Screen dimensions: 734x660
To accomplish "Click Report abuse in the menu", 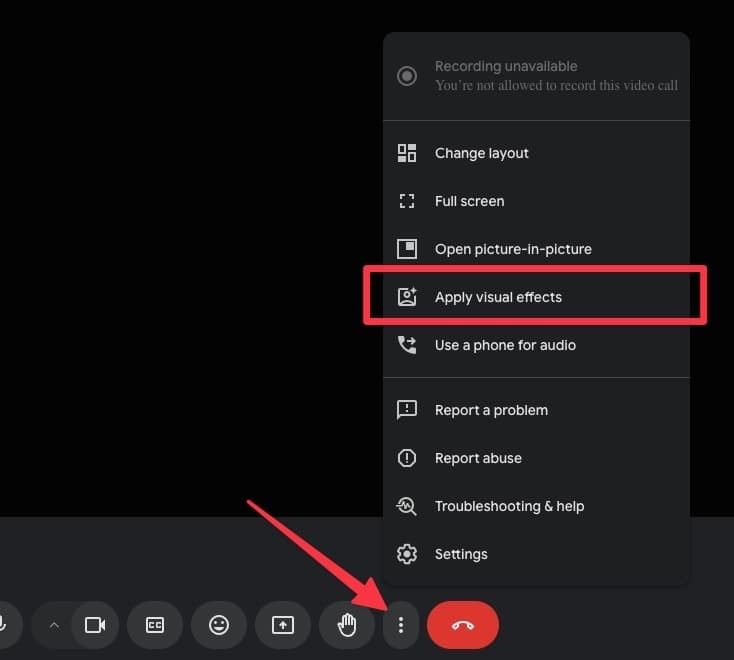I will click(x=536, y=458).
